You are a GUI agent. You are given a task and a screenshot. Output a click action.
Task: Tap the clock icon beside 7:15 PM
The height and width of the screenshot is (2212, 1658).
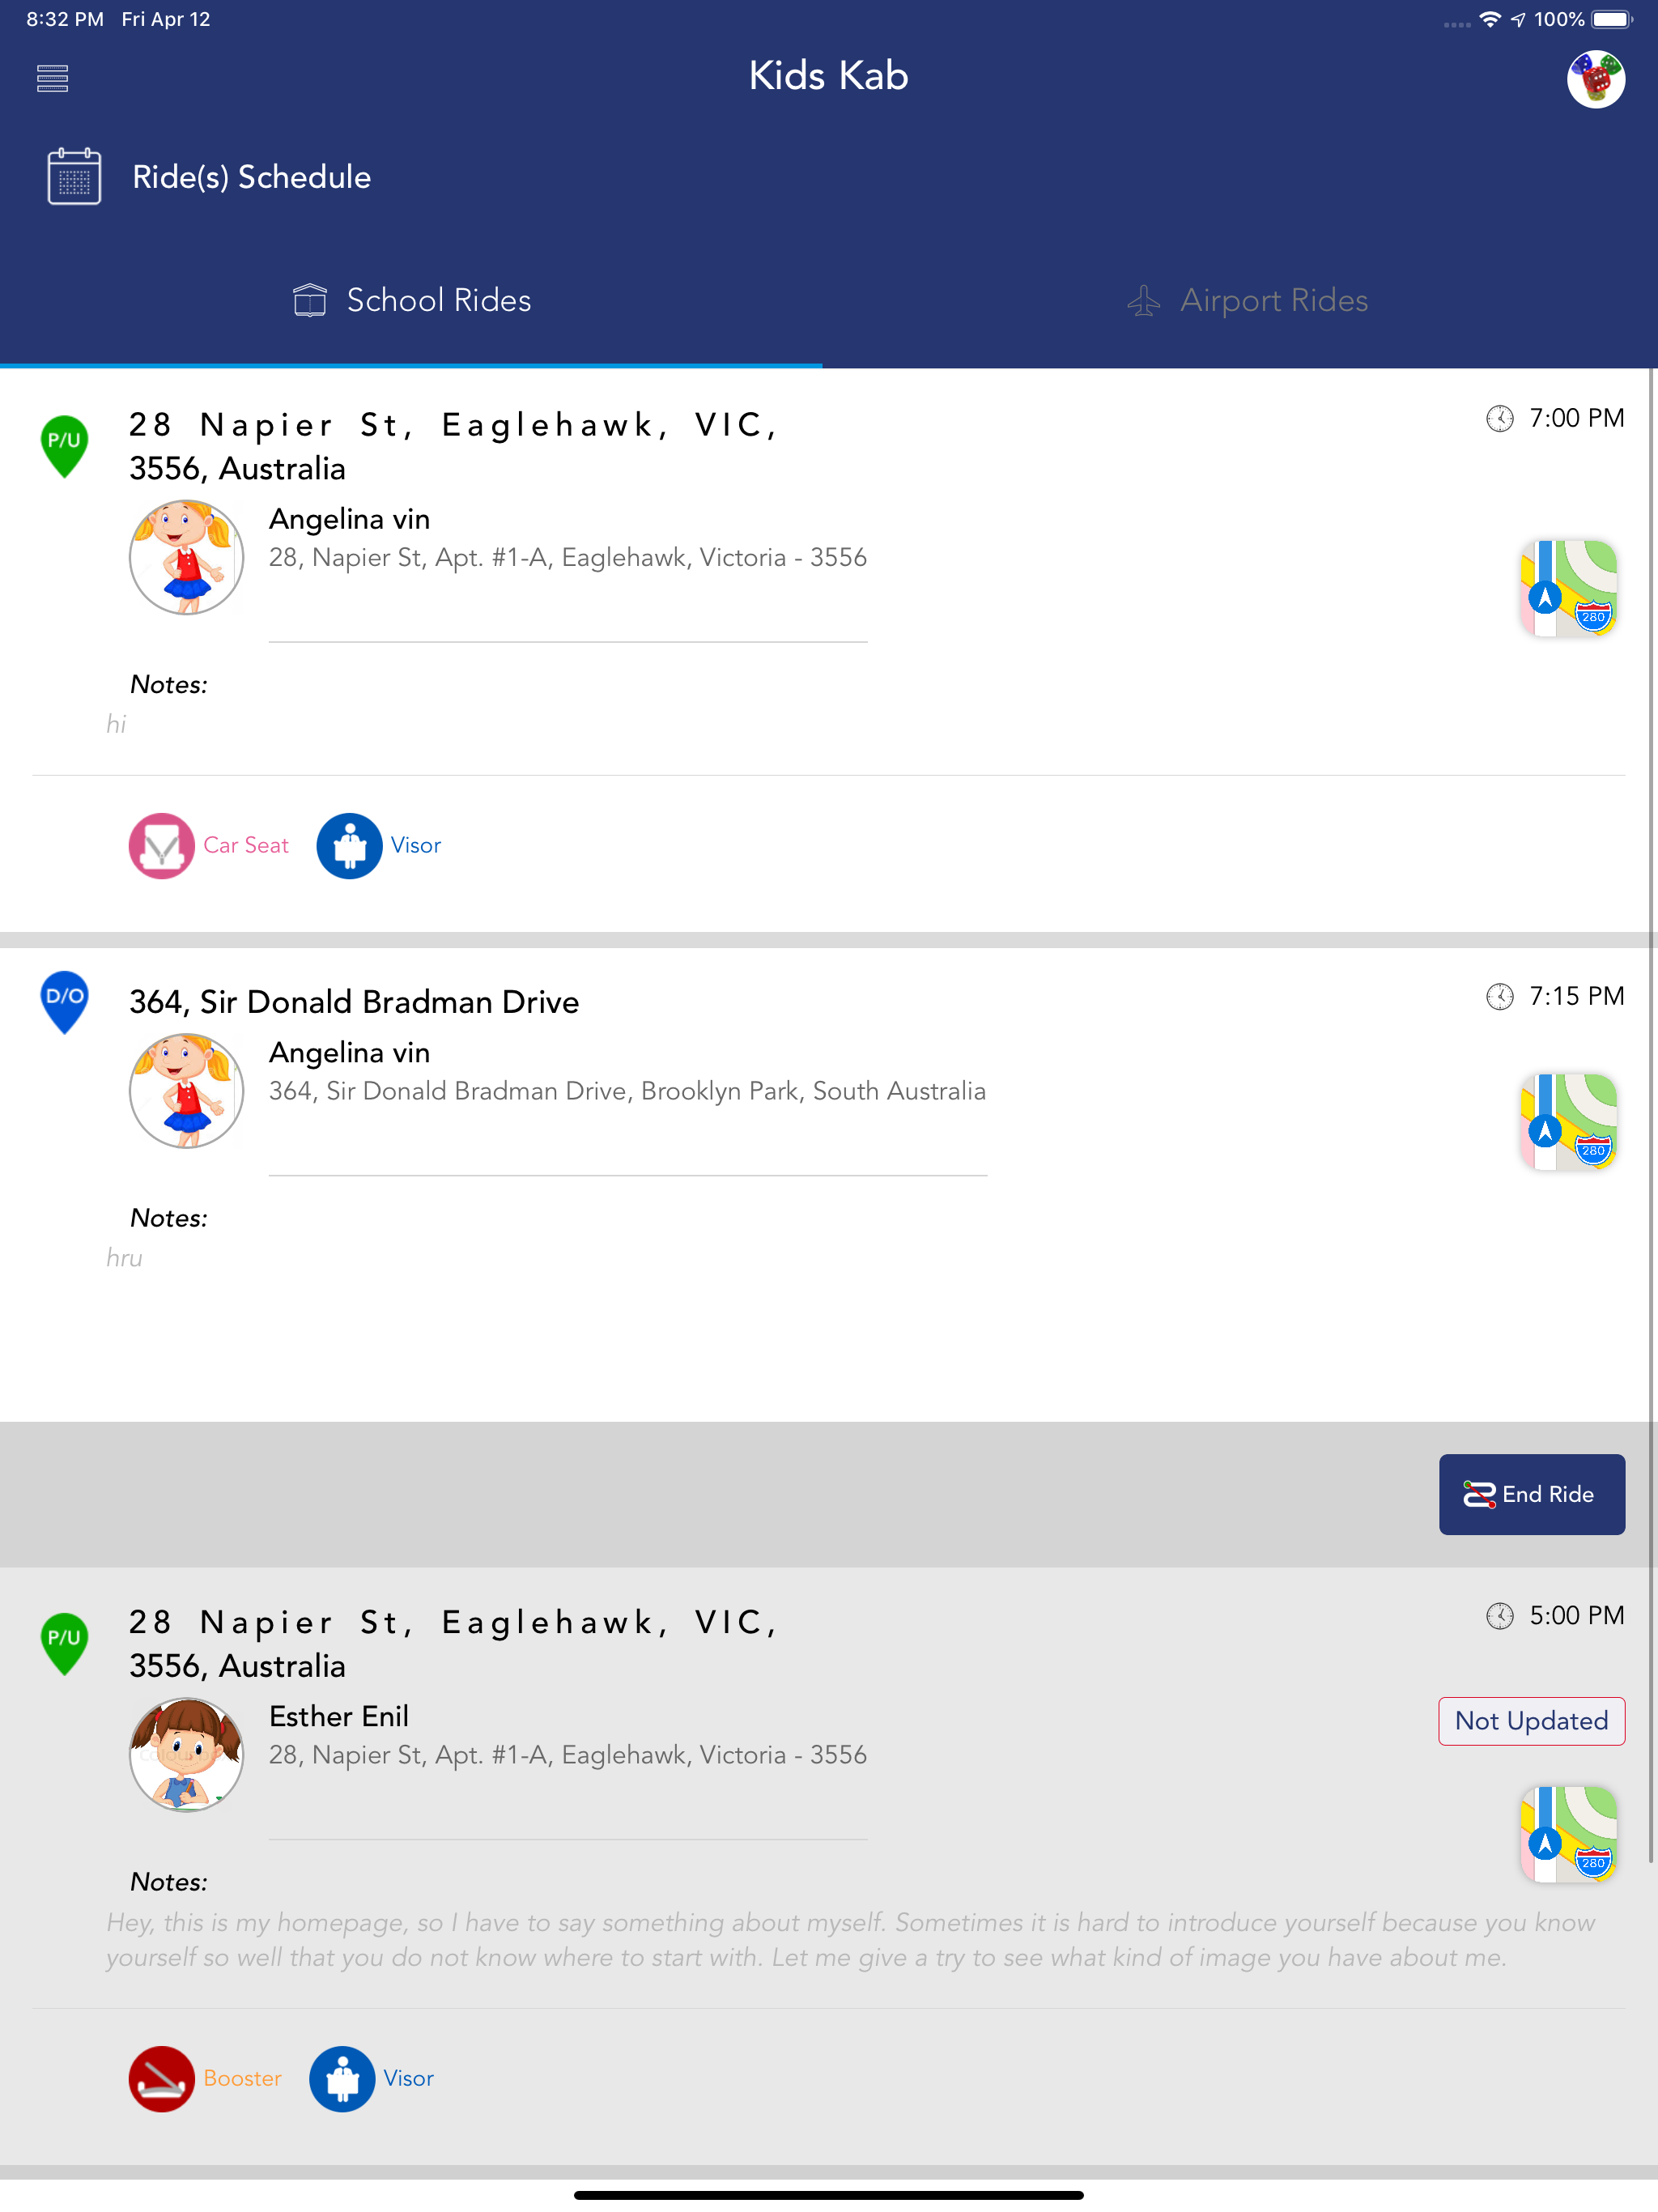(1499, 996)
